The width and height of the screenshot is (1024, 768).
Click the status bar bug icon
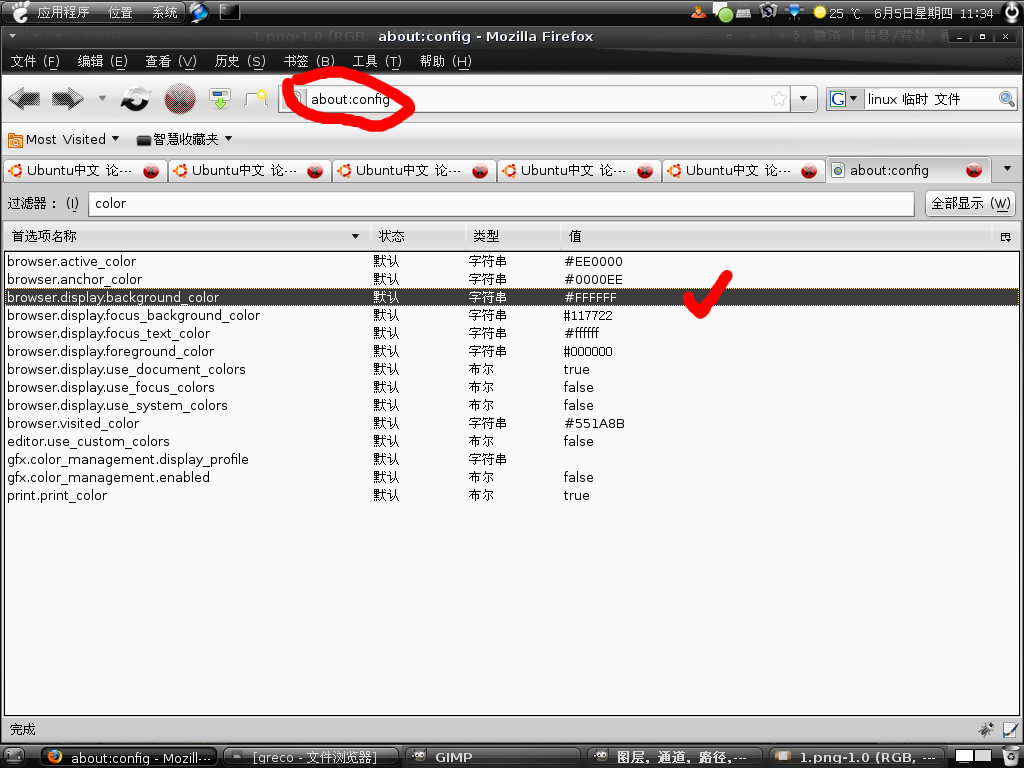click(986, 729)
